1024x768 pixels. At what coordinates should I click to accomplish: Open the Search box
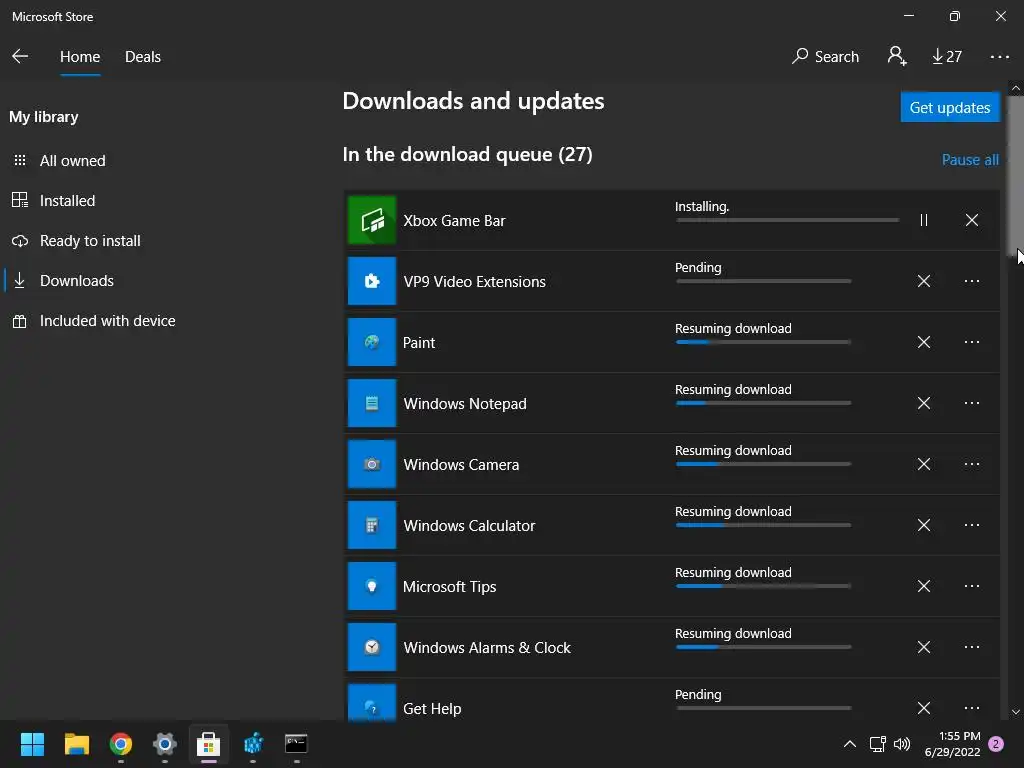[825, 57]
